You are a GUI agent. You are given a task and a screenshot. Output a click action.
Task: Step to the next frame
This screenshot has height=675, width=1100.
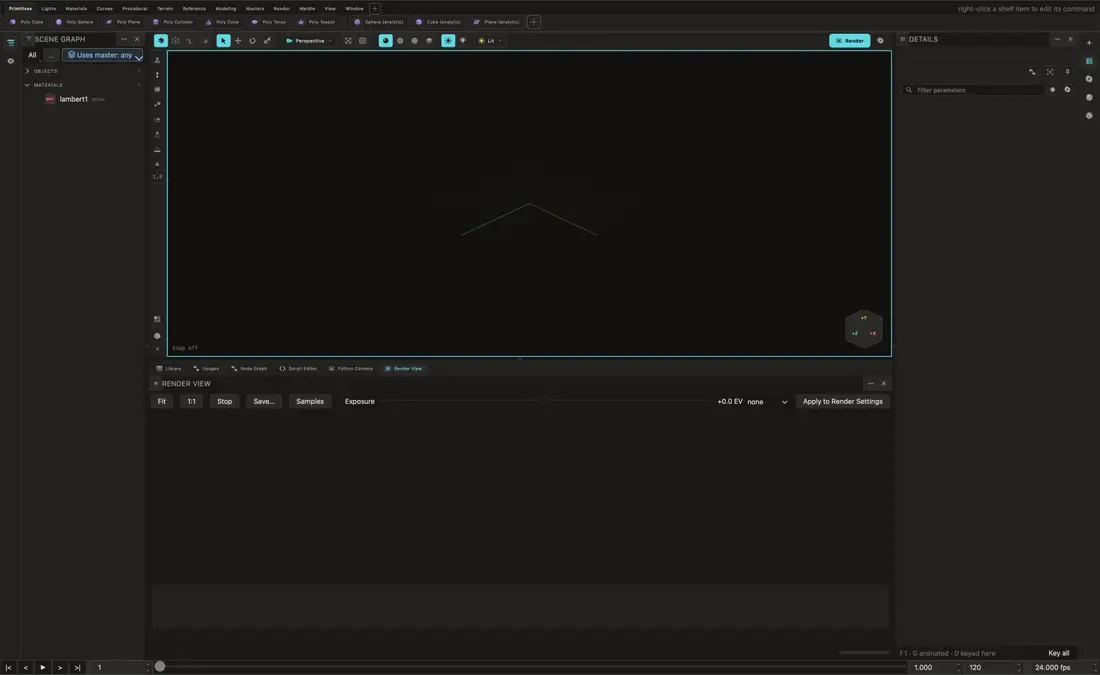coord(60,667)
